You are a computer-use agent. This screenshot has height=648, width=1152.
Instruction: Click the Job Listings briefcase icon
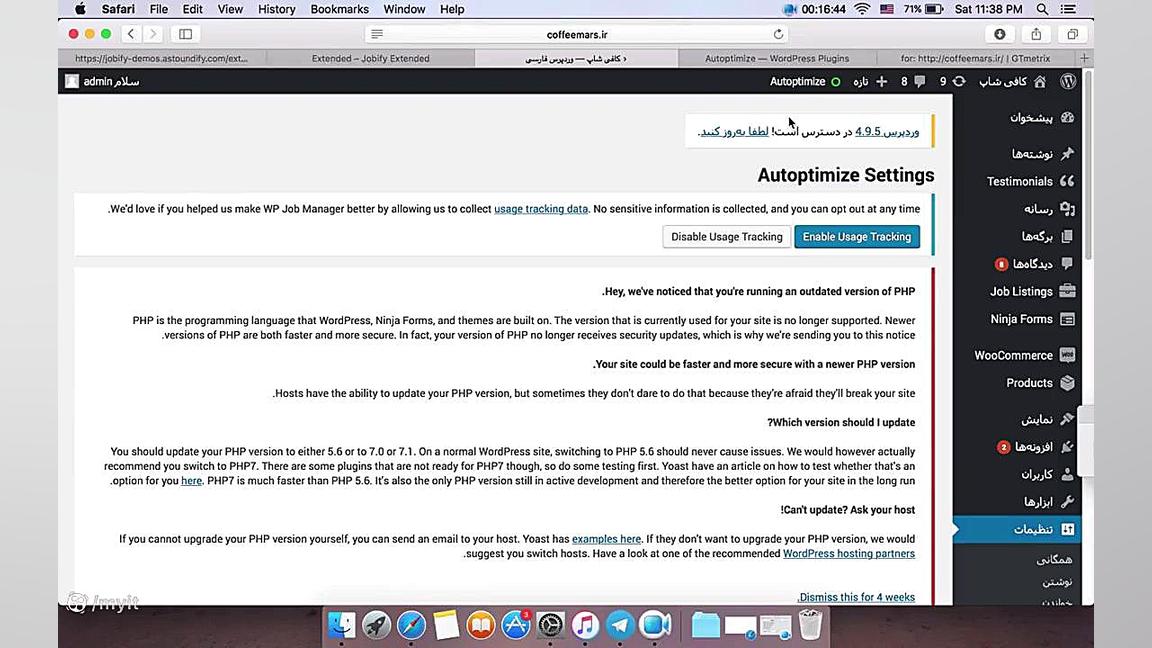[1068, 292]
